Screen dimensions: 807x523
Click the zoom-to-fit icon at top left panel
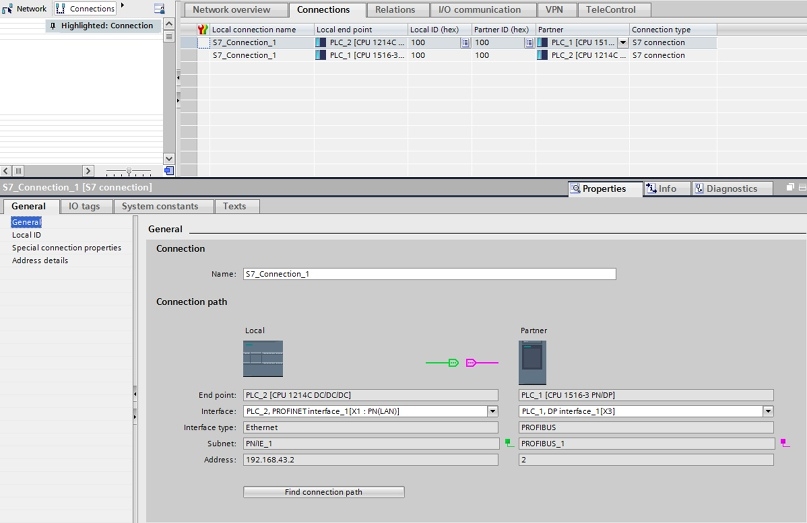160,9
